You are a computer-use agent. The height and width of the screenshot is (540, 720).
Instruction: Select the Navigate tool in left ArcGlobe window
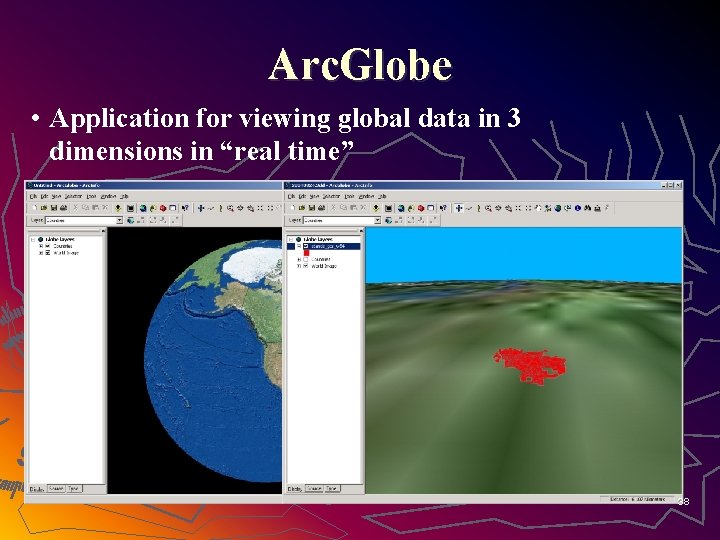(201, 208)
